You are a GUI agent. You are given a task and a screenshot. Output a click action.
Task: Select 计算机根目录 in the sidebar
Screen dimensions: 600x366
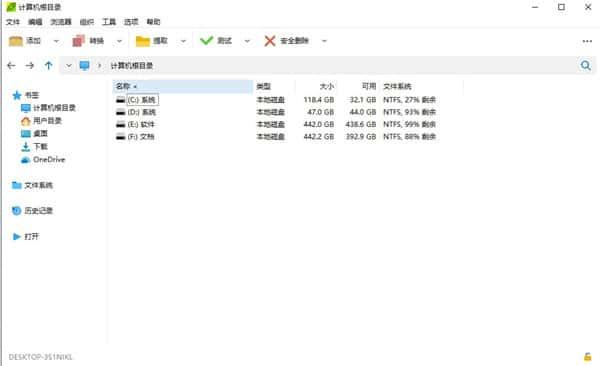[x=48, y=108]
